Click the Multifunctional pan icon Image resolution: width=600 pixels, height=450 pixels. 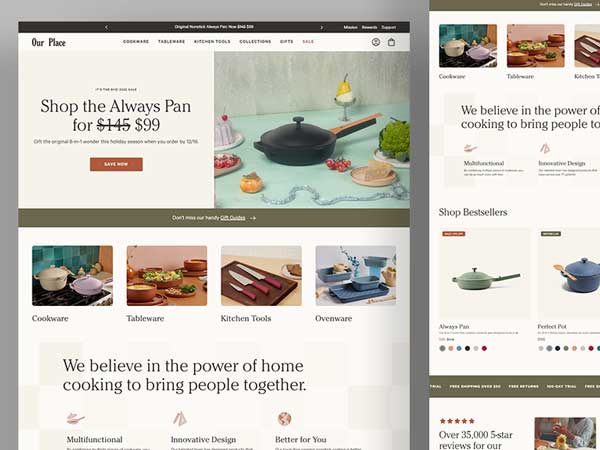[x=75, y=418]
